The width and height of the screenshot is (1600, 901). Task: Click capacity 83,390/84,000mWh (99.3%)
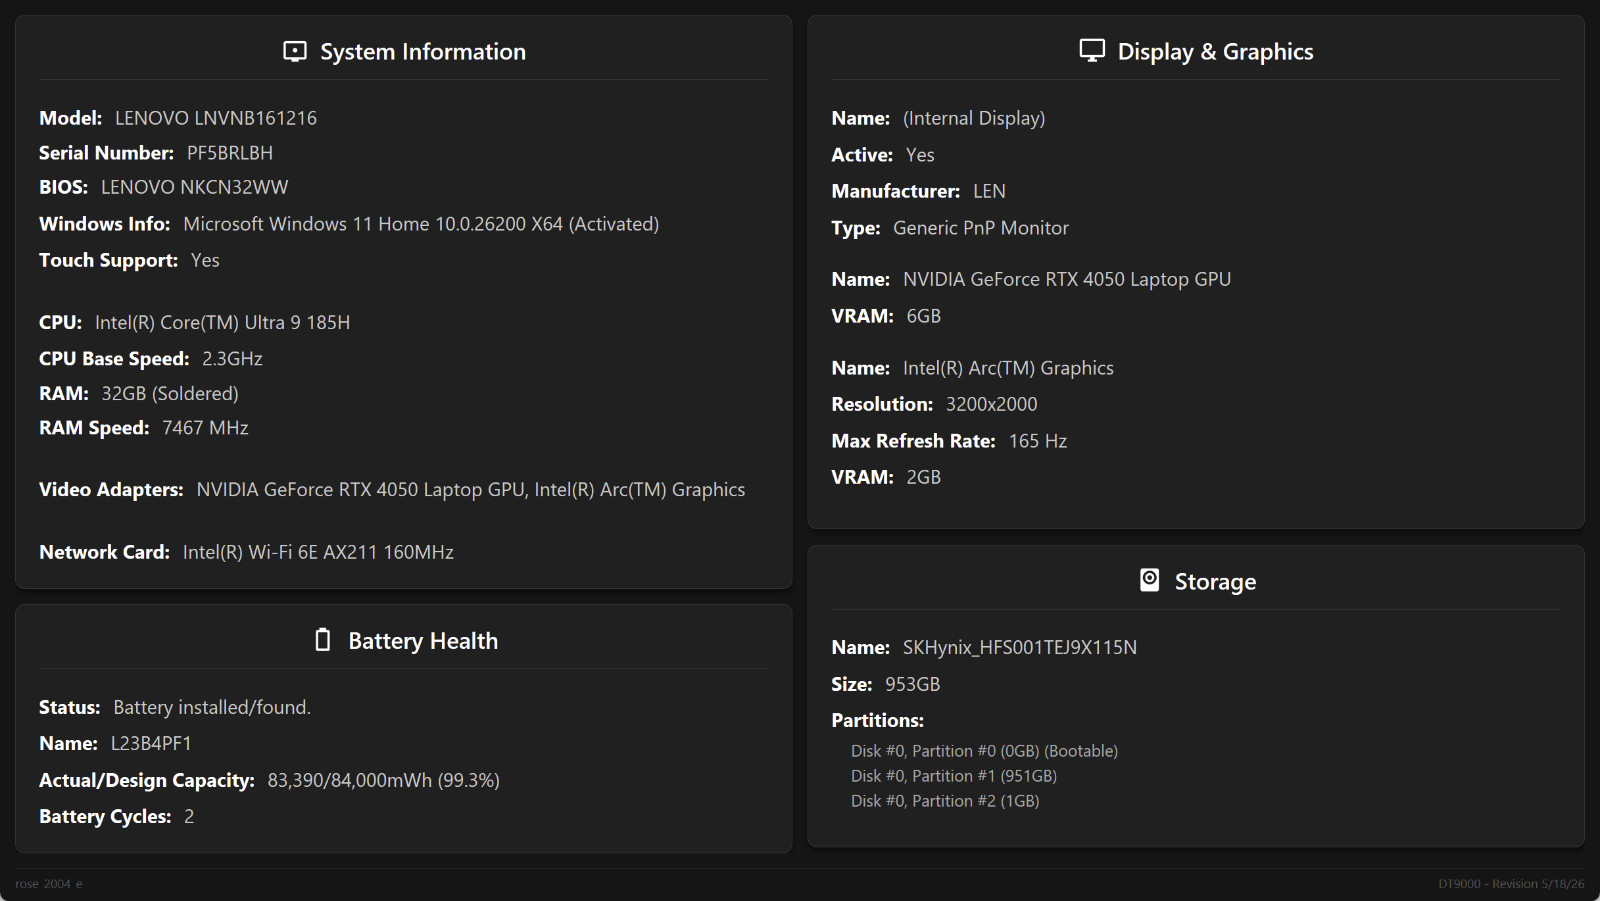point(384,781)
